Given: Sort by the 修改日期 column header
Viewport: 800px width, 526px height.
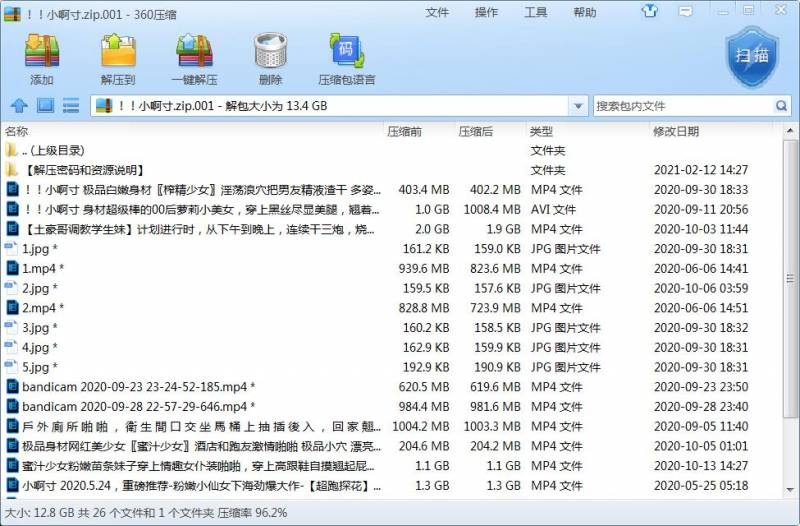Looking at the screenshot, I should (x=676, y=131).
